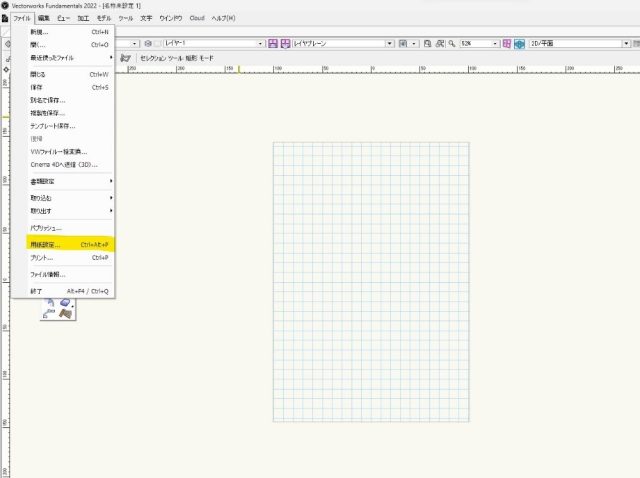Expand the 取り込む import submenu
Viewport: 640px width, 478px height.
tap(70, 198)
